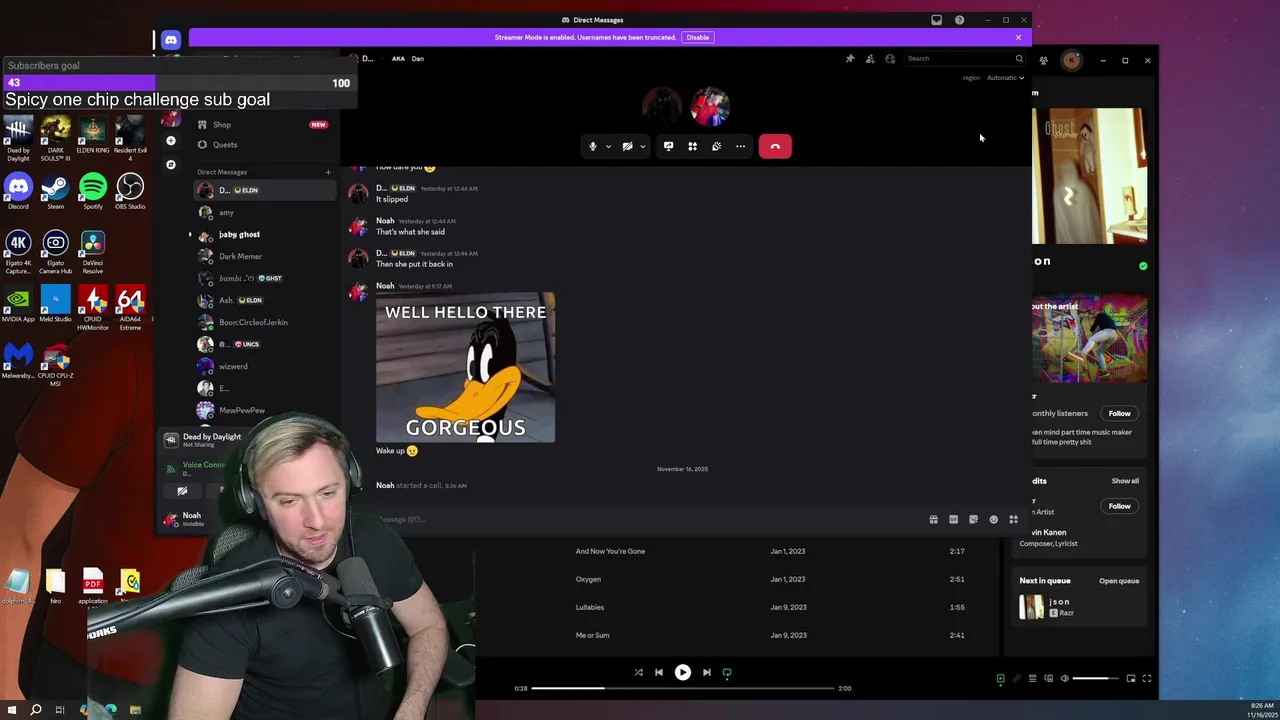Open sticker picker in message bar
Image resolution: width=1280 pixels, height=720 pixels.
973,519
